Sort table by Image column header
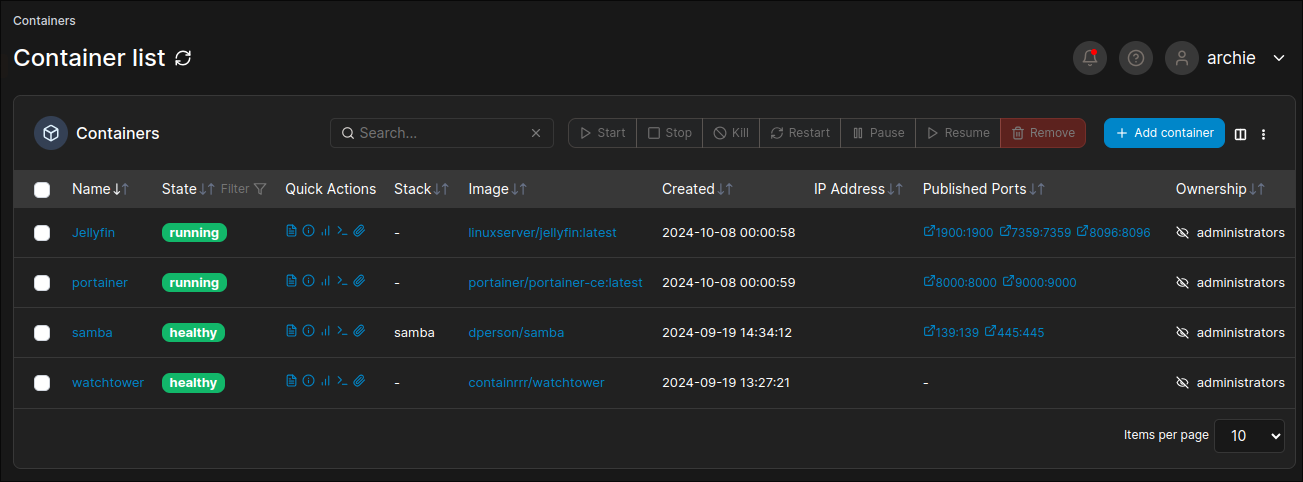This screenshot has height=482, width=1303. pos(498,189)
